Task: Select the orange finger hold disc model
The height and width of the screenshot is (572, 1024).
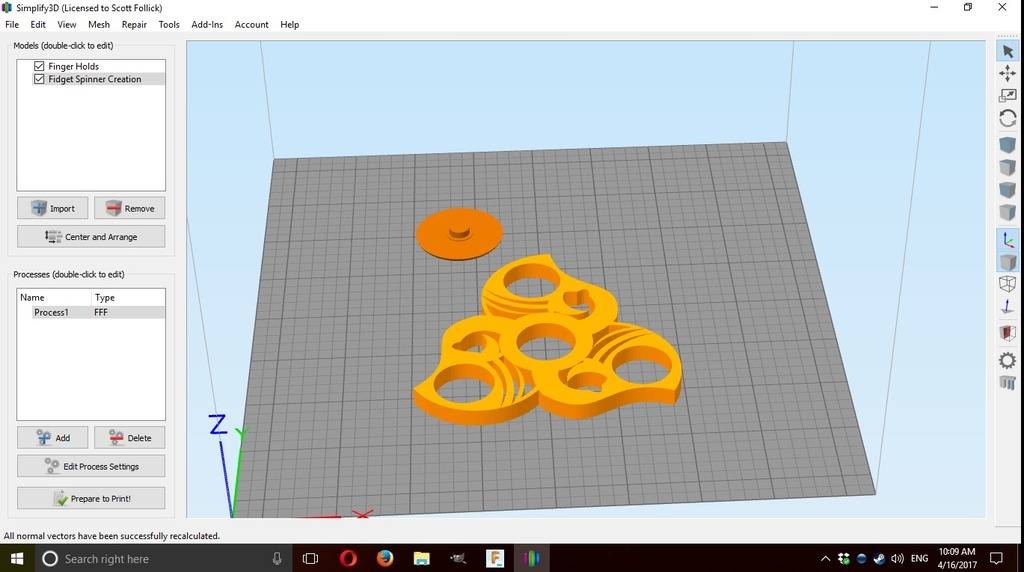Action: coord(459,234)
